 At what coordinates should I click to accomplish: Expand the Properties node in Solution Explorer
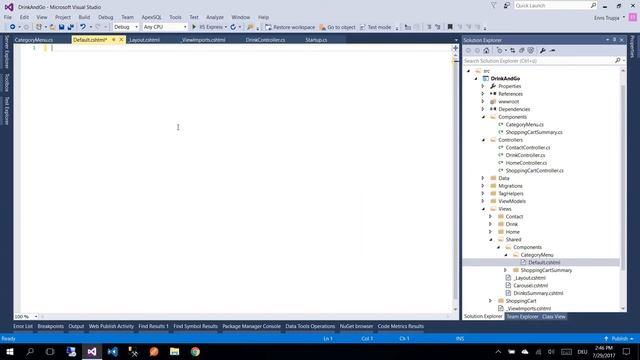[483, 86]
